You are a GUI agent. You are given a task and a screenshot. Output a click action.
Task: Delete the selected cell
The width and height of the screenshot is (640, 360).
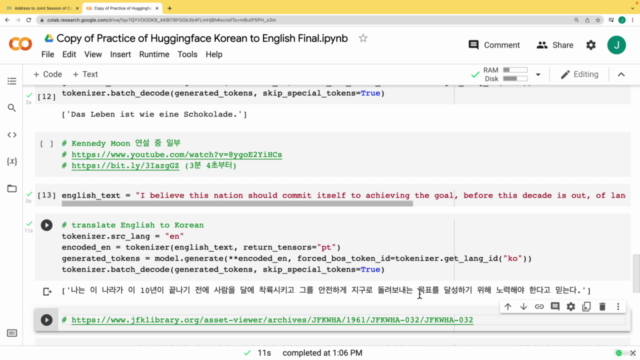(x=602, y=307)
